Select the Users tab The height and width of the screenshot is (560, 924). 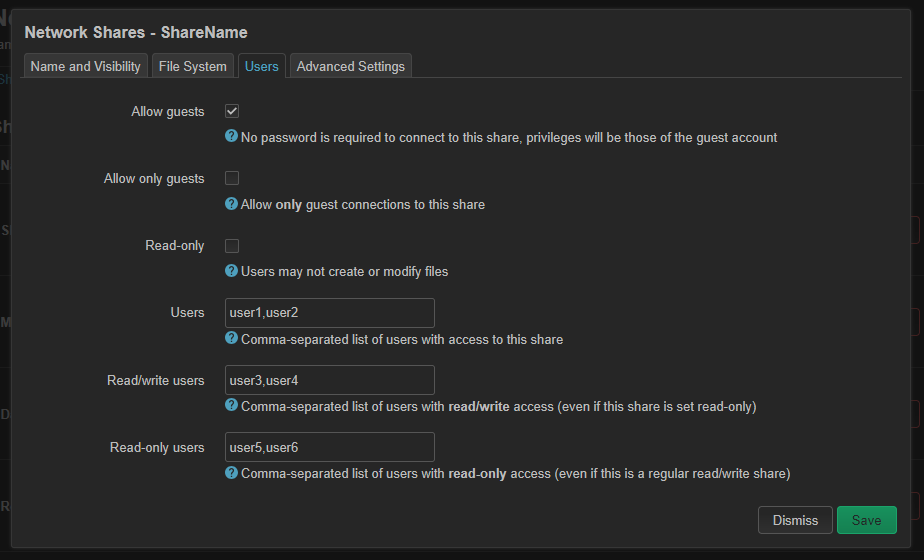[262, 66]
